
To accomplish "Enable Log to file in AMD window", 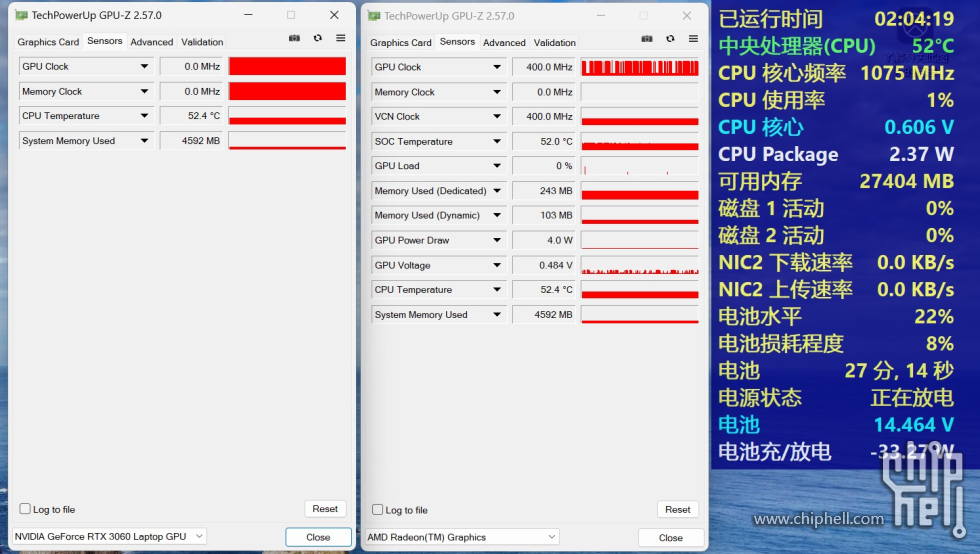I will tap(378, 510).
